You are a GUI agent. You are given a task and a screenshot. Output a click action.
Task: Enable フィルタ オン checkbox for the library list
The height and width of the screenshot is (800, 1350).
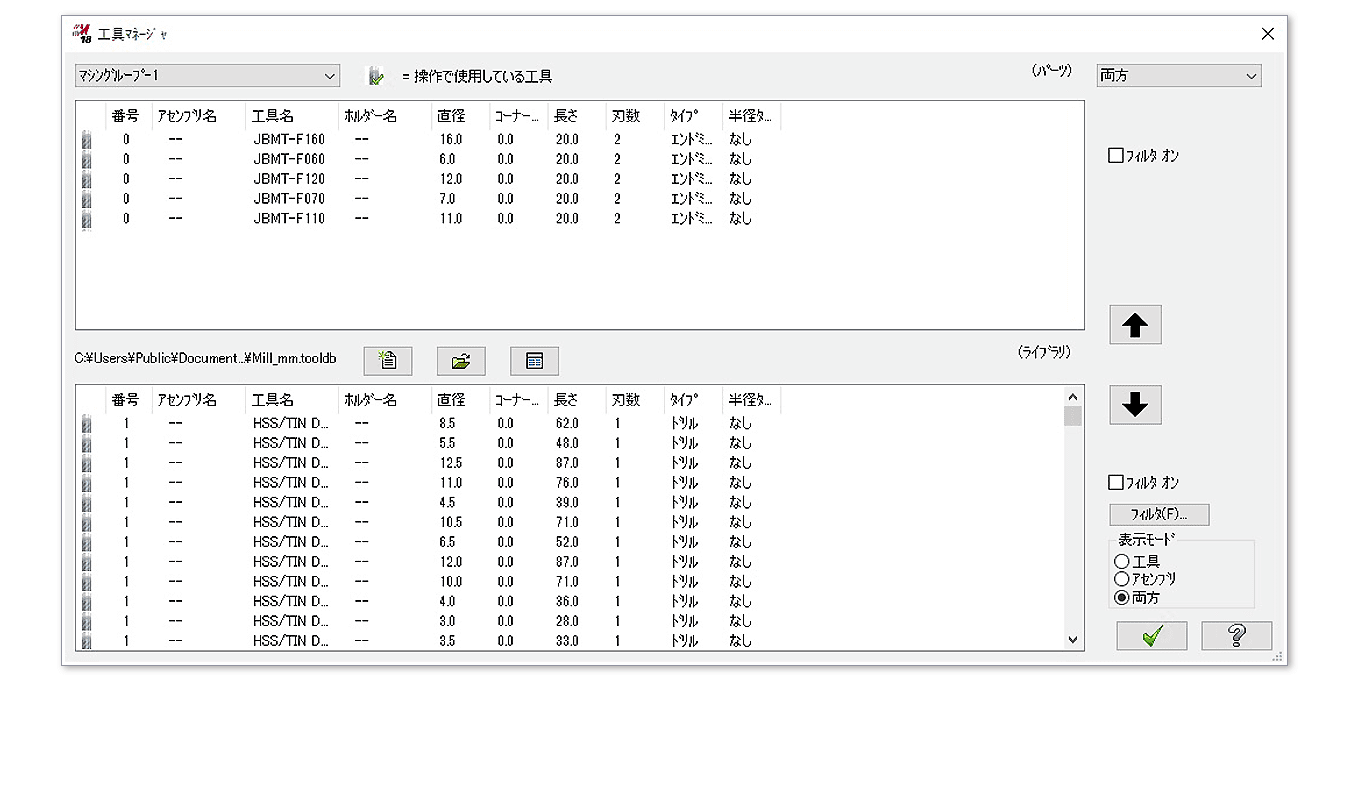point(1116,483)
